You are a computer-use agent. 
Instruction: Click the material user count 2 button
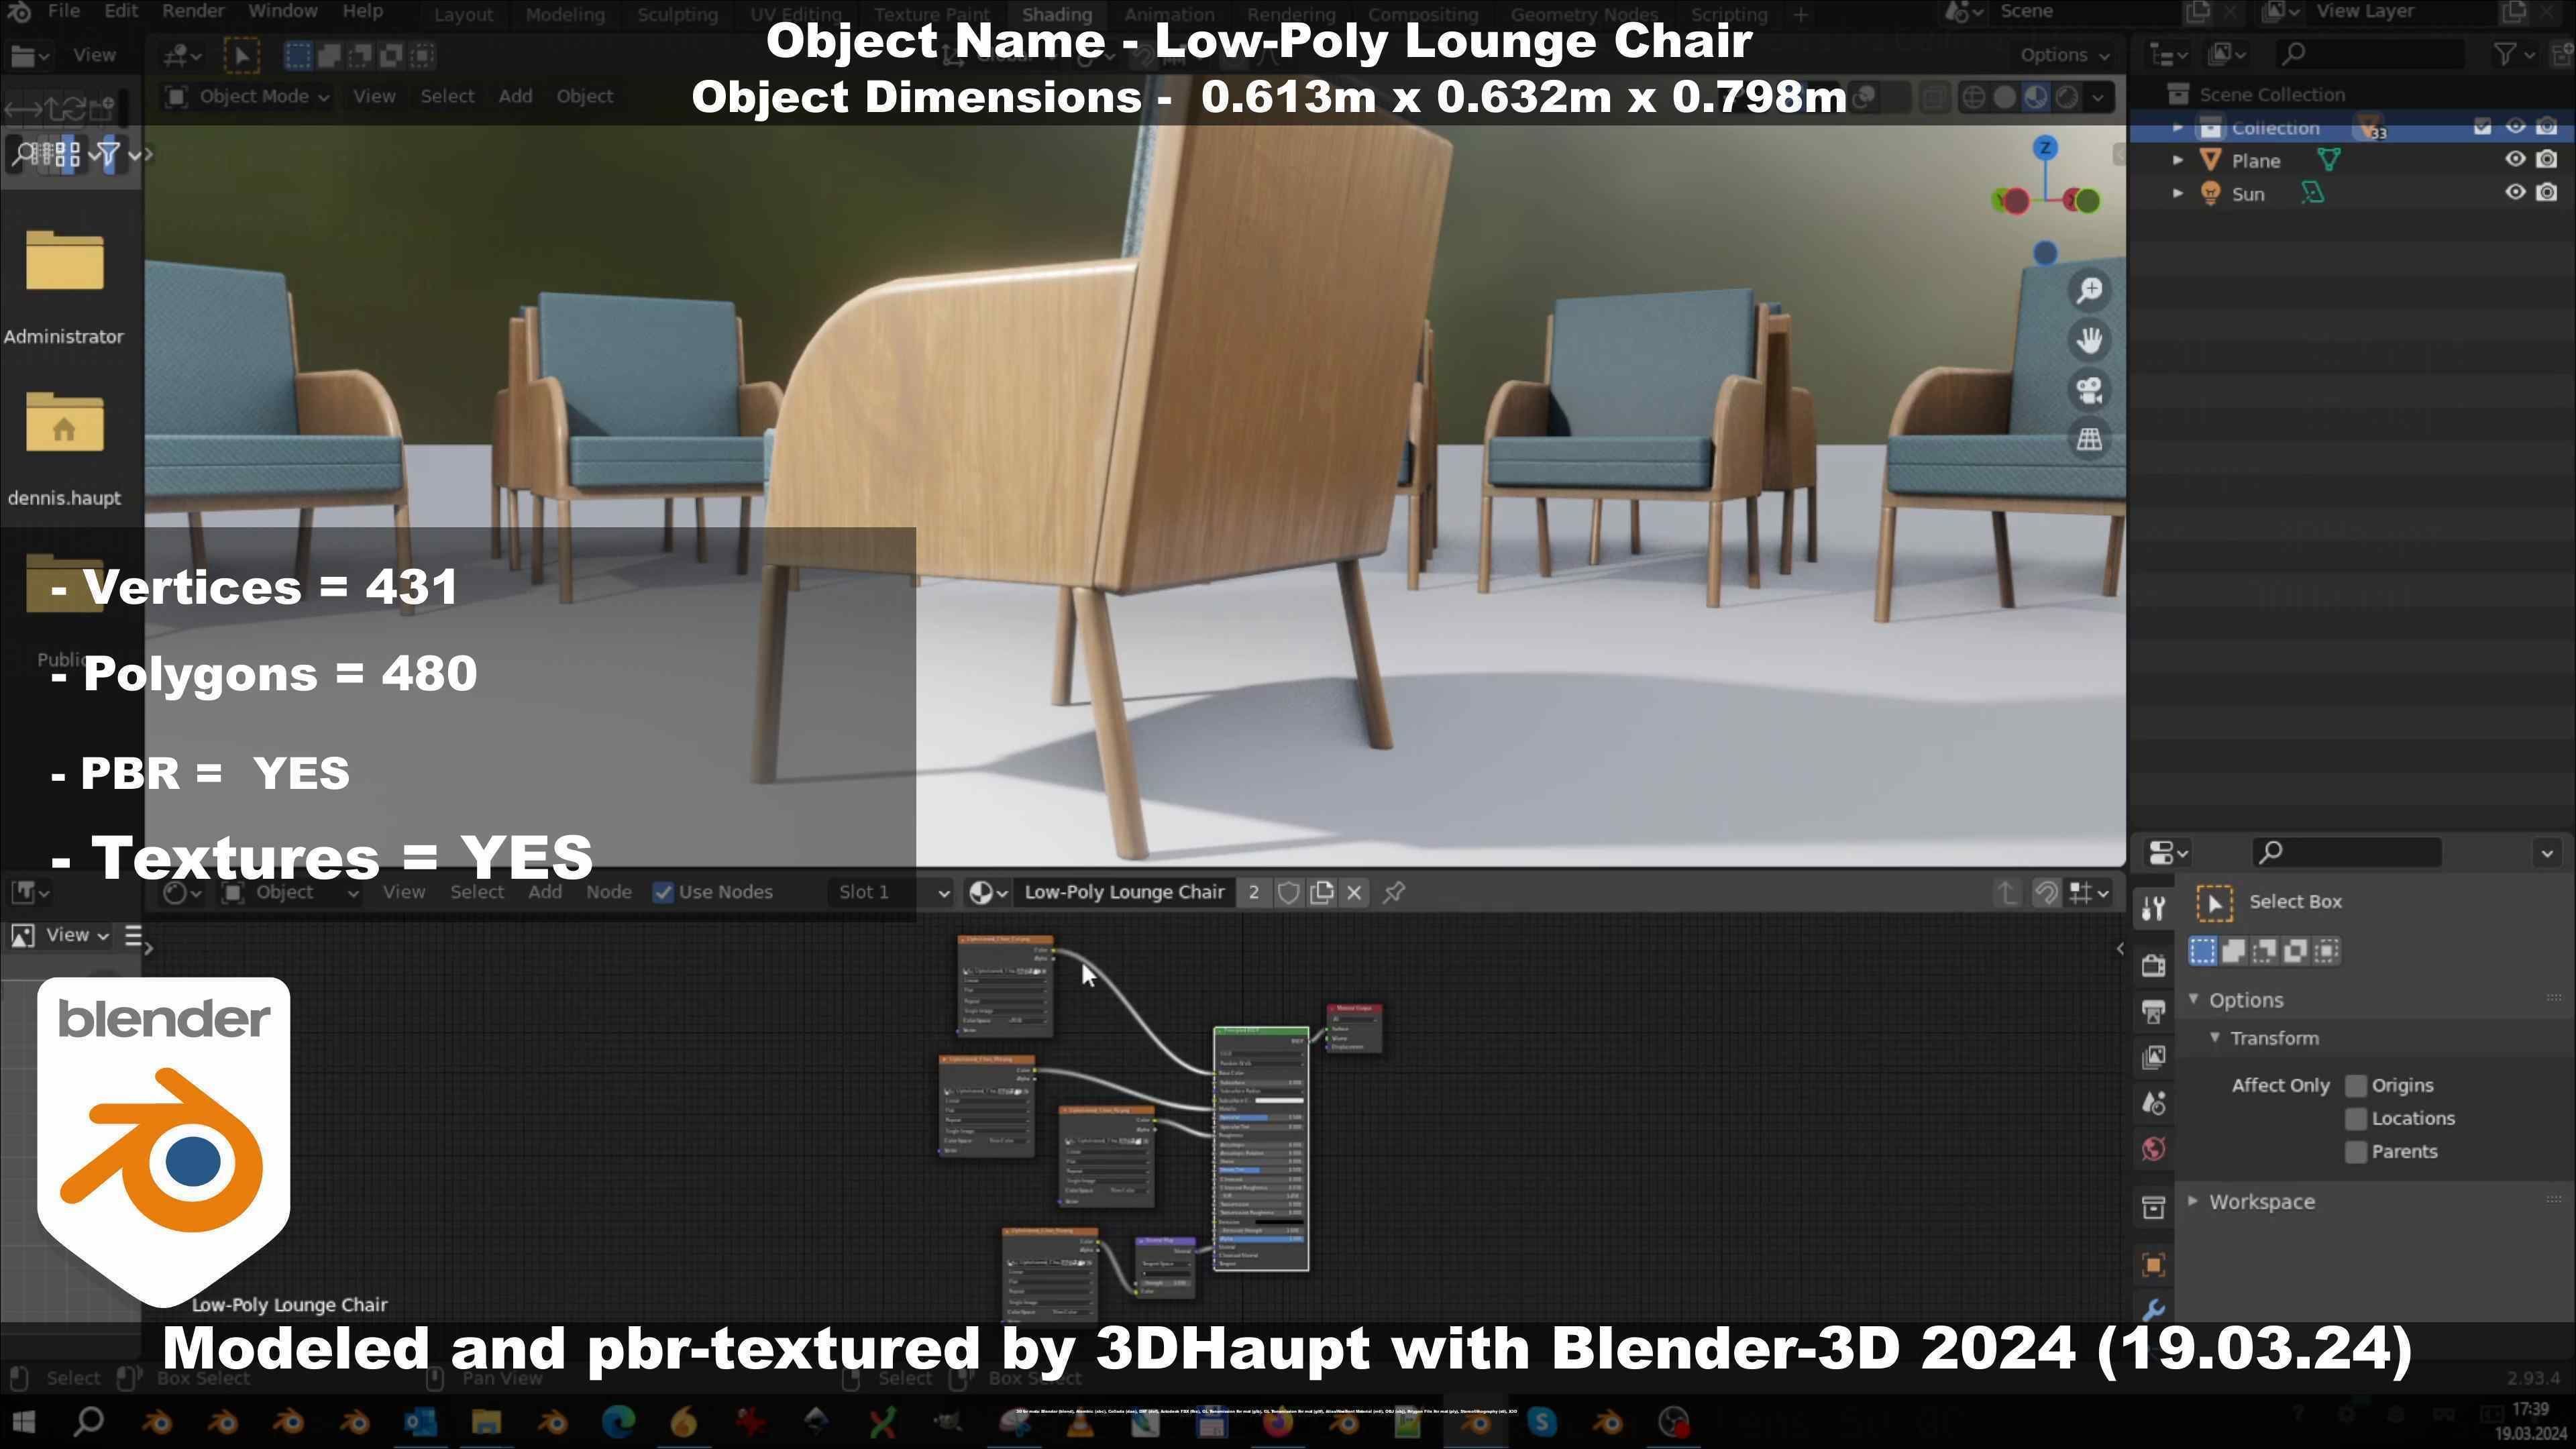(x=1253, y=892)
